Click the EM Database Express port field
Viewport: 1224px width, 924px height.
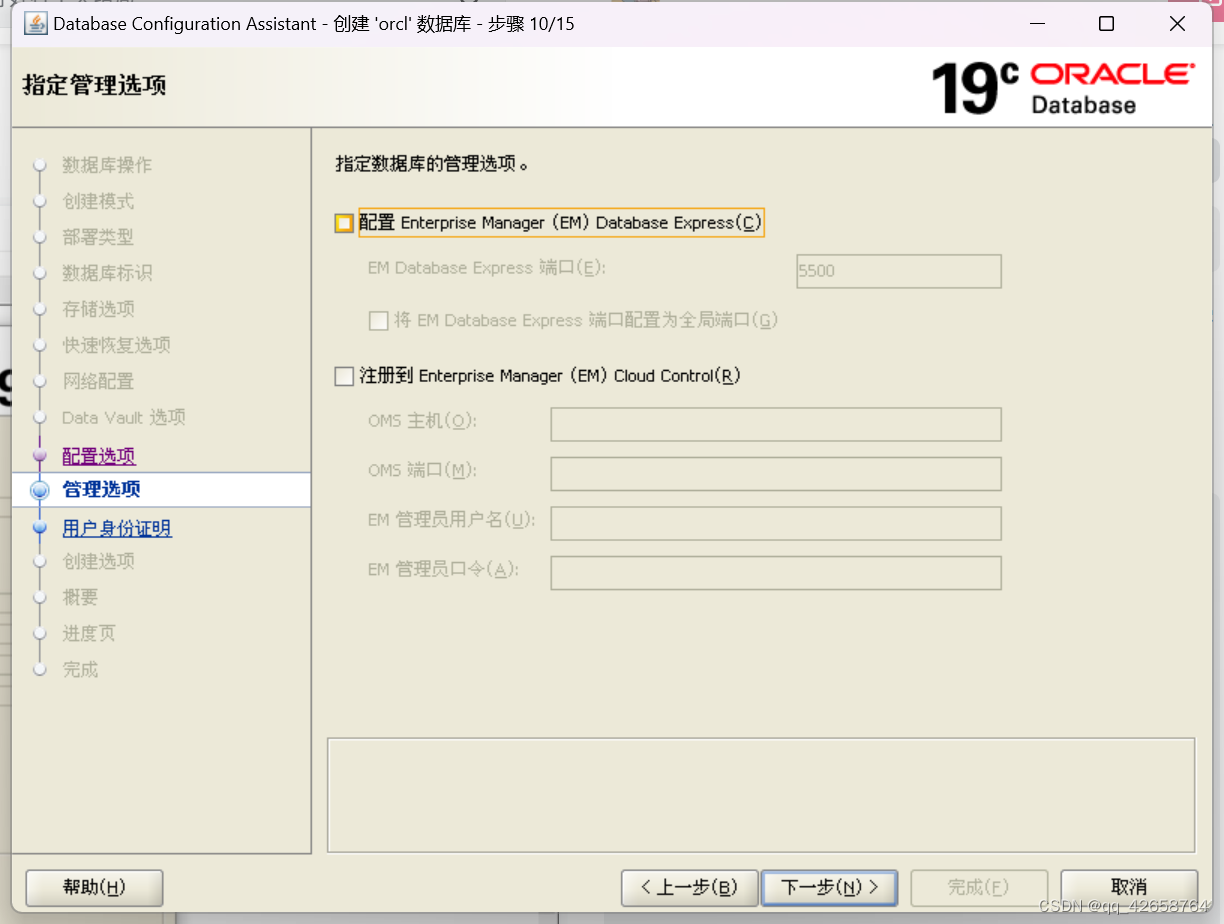(x=899, y=271)
